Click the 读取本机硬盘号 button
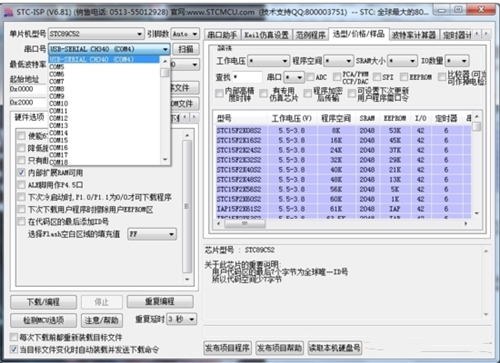Viewport: 500px width, 363px height. pyautogui.click(x=335, y=348)
